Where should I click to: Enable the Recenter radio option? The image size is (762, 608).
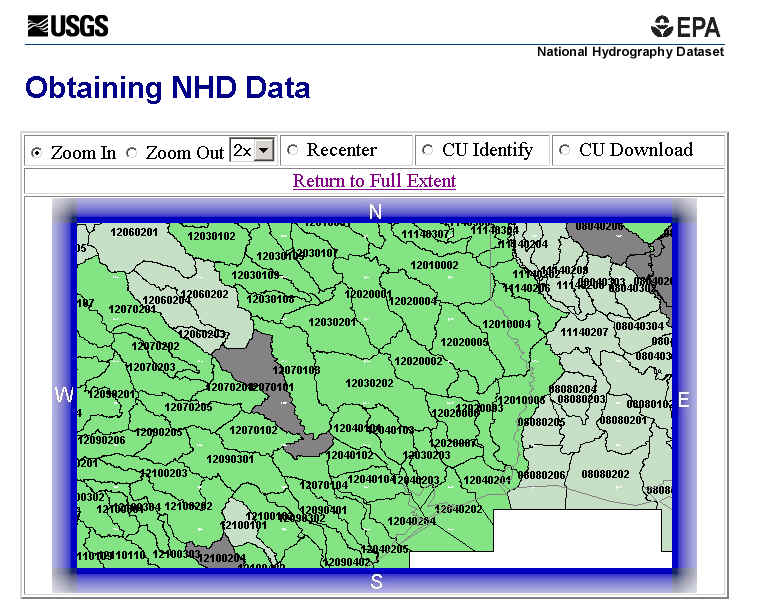tap(293, 151)
